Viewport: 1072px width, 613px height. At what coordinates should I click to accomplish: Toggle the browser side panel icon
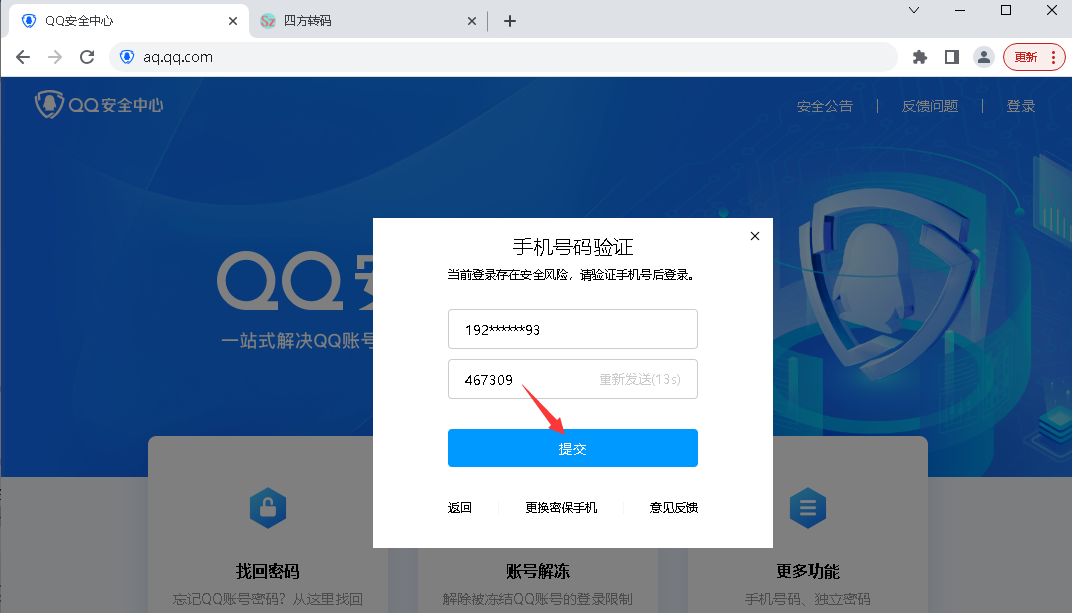point(951,57)
